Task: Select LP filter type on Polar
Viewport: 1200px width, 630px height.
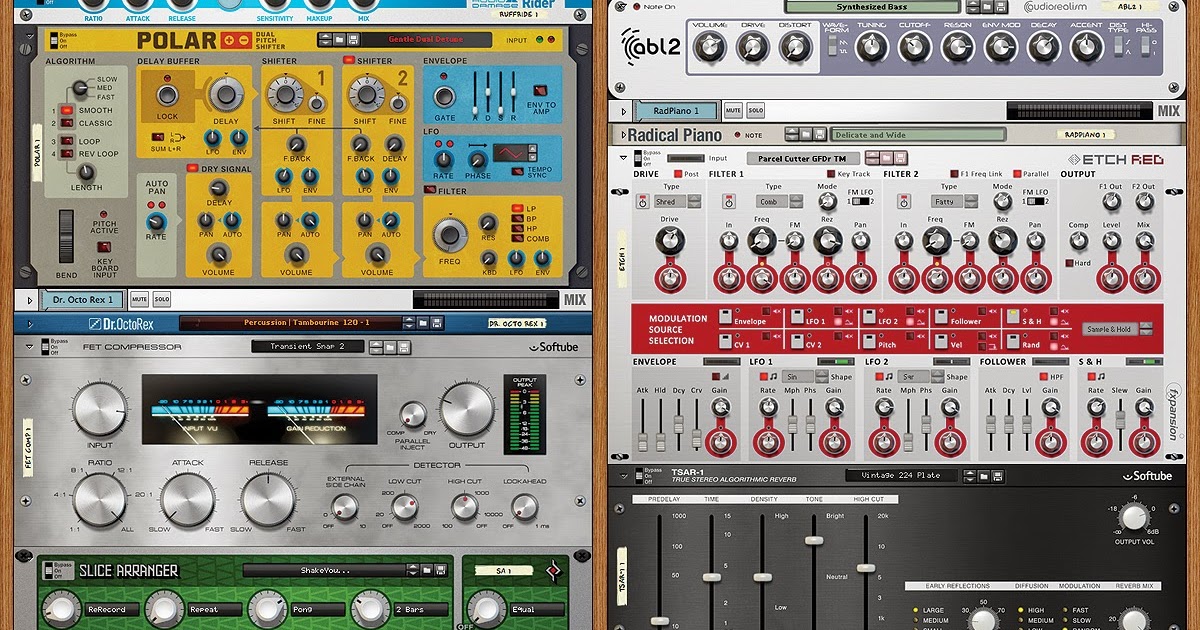Action: tap(516, 208)
